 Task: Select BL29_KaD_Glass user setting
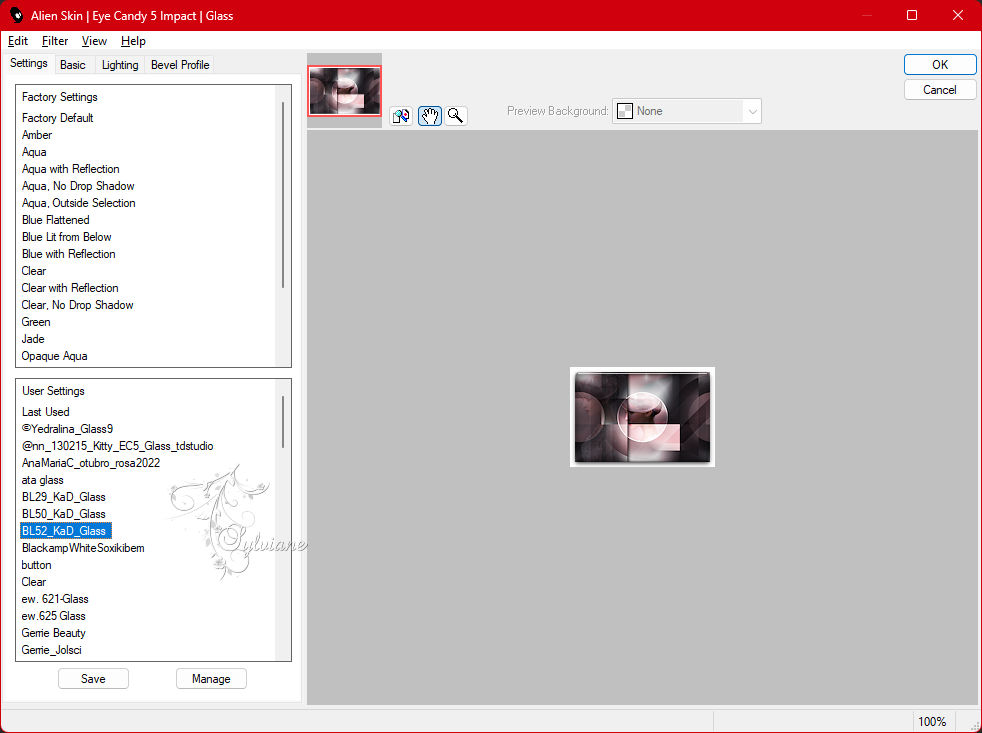click(x=63, y=496)
